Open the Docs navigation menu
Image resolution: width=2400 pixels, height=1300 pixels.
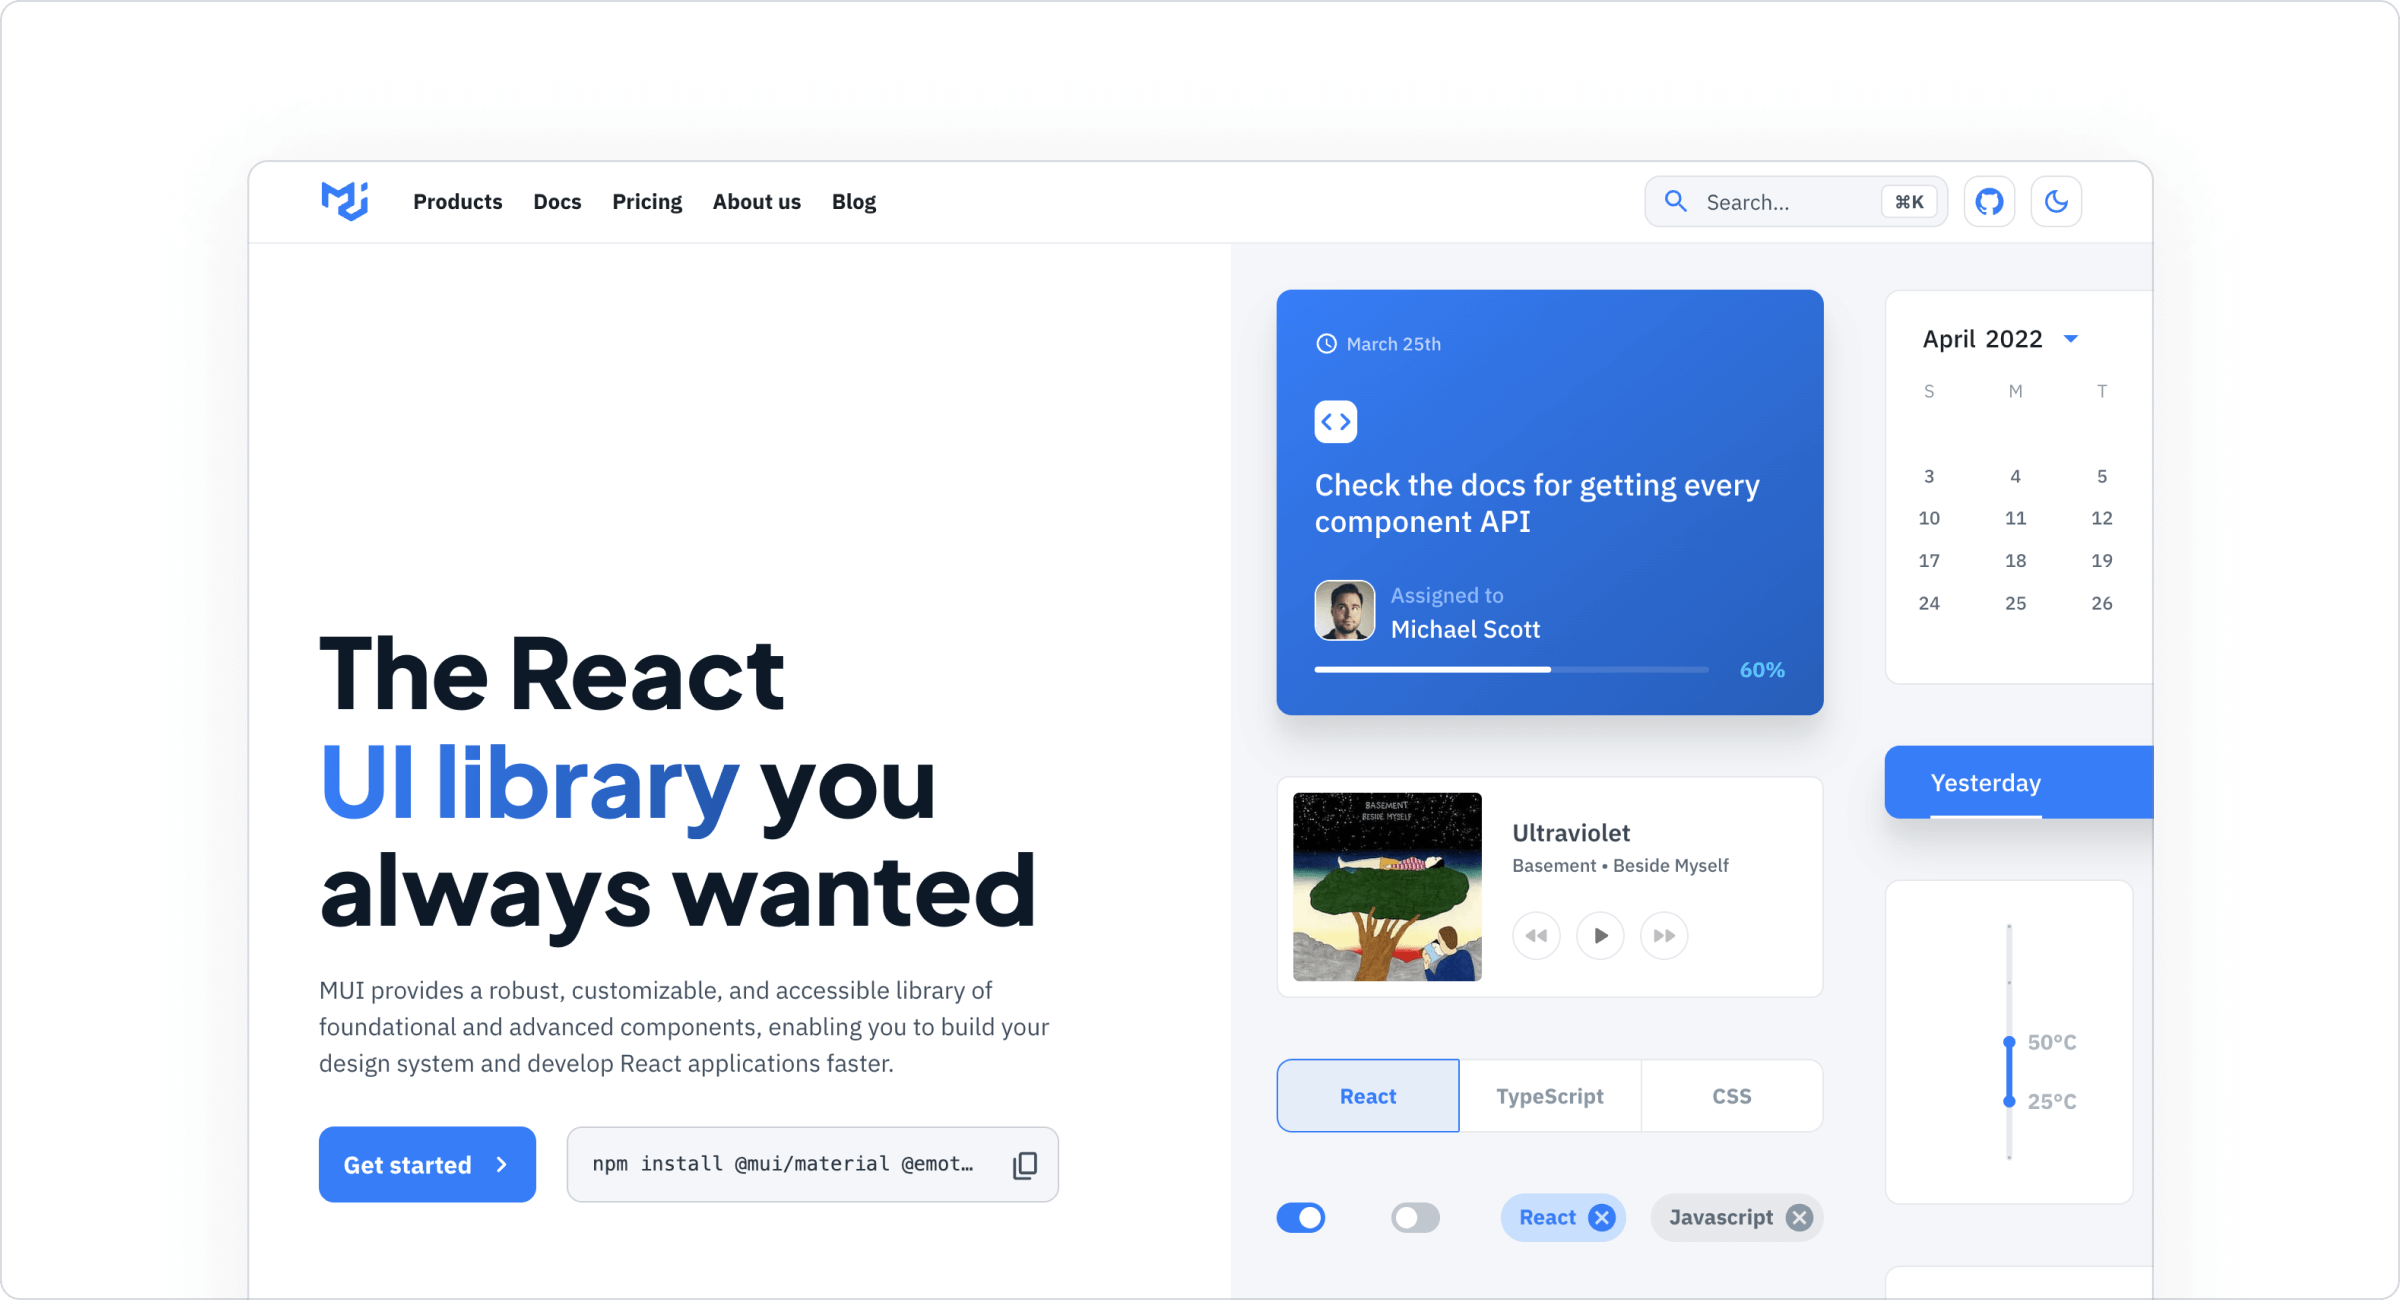coord(557,202)
